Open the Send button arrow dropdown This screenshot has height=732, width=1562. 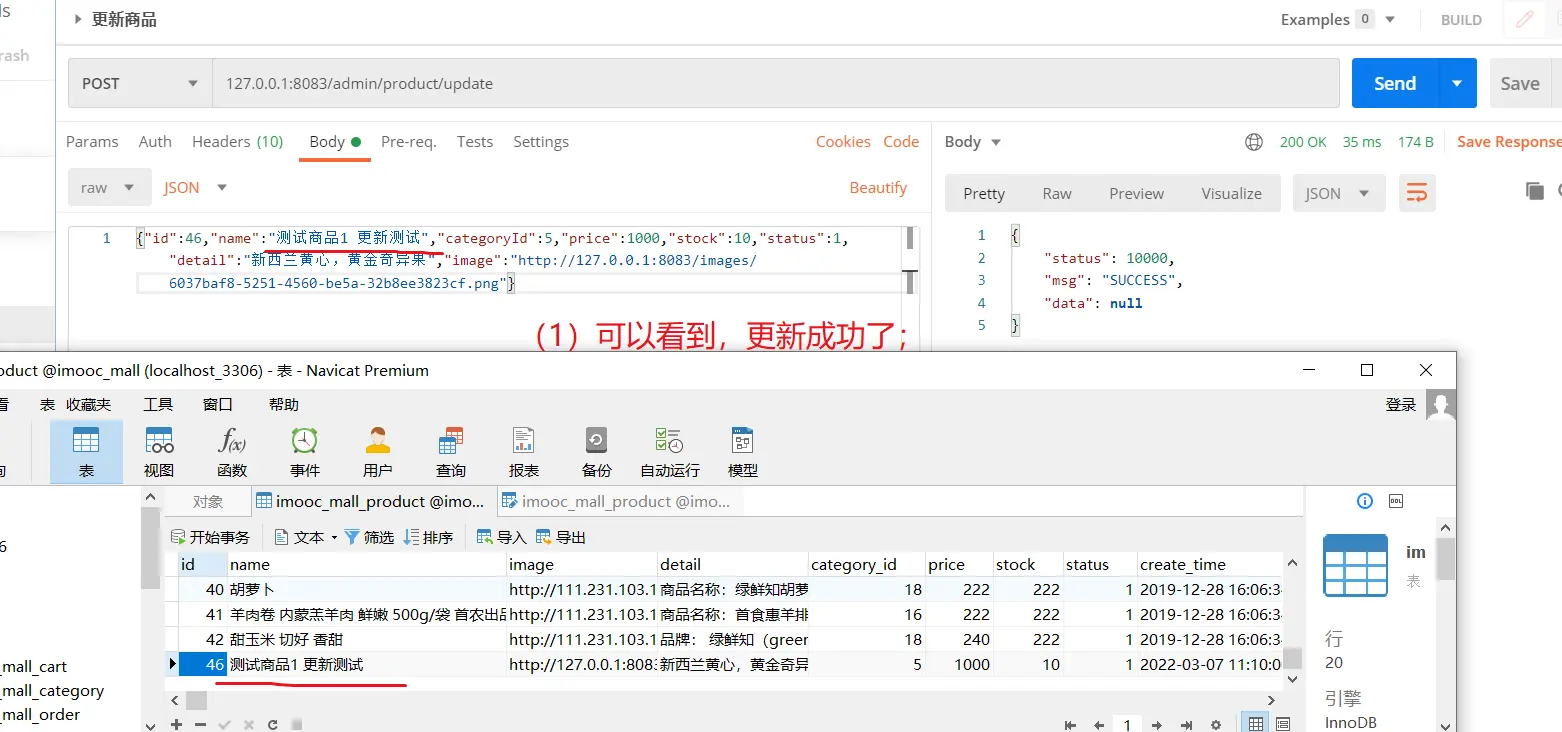(1457, 84)
